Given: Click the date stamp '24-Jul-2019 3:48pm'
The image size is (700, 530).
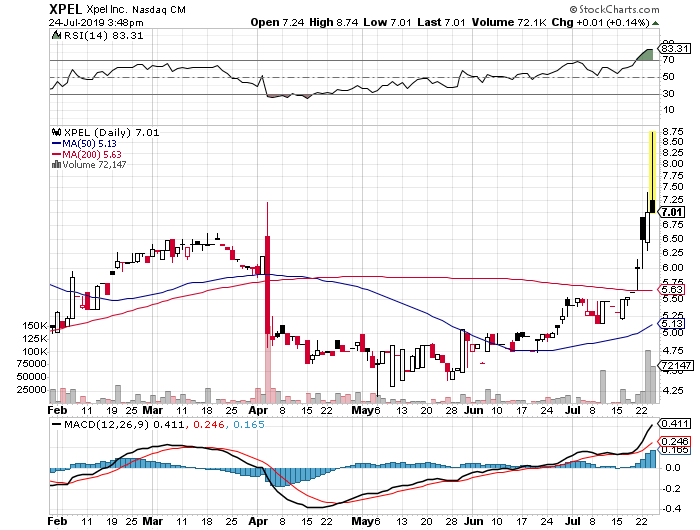Looking at the screenshot, I should pyautogui.click(x=96, y=22).
